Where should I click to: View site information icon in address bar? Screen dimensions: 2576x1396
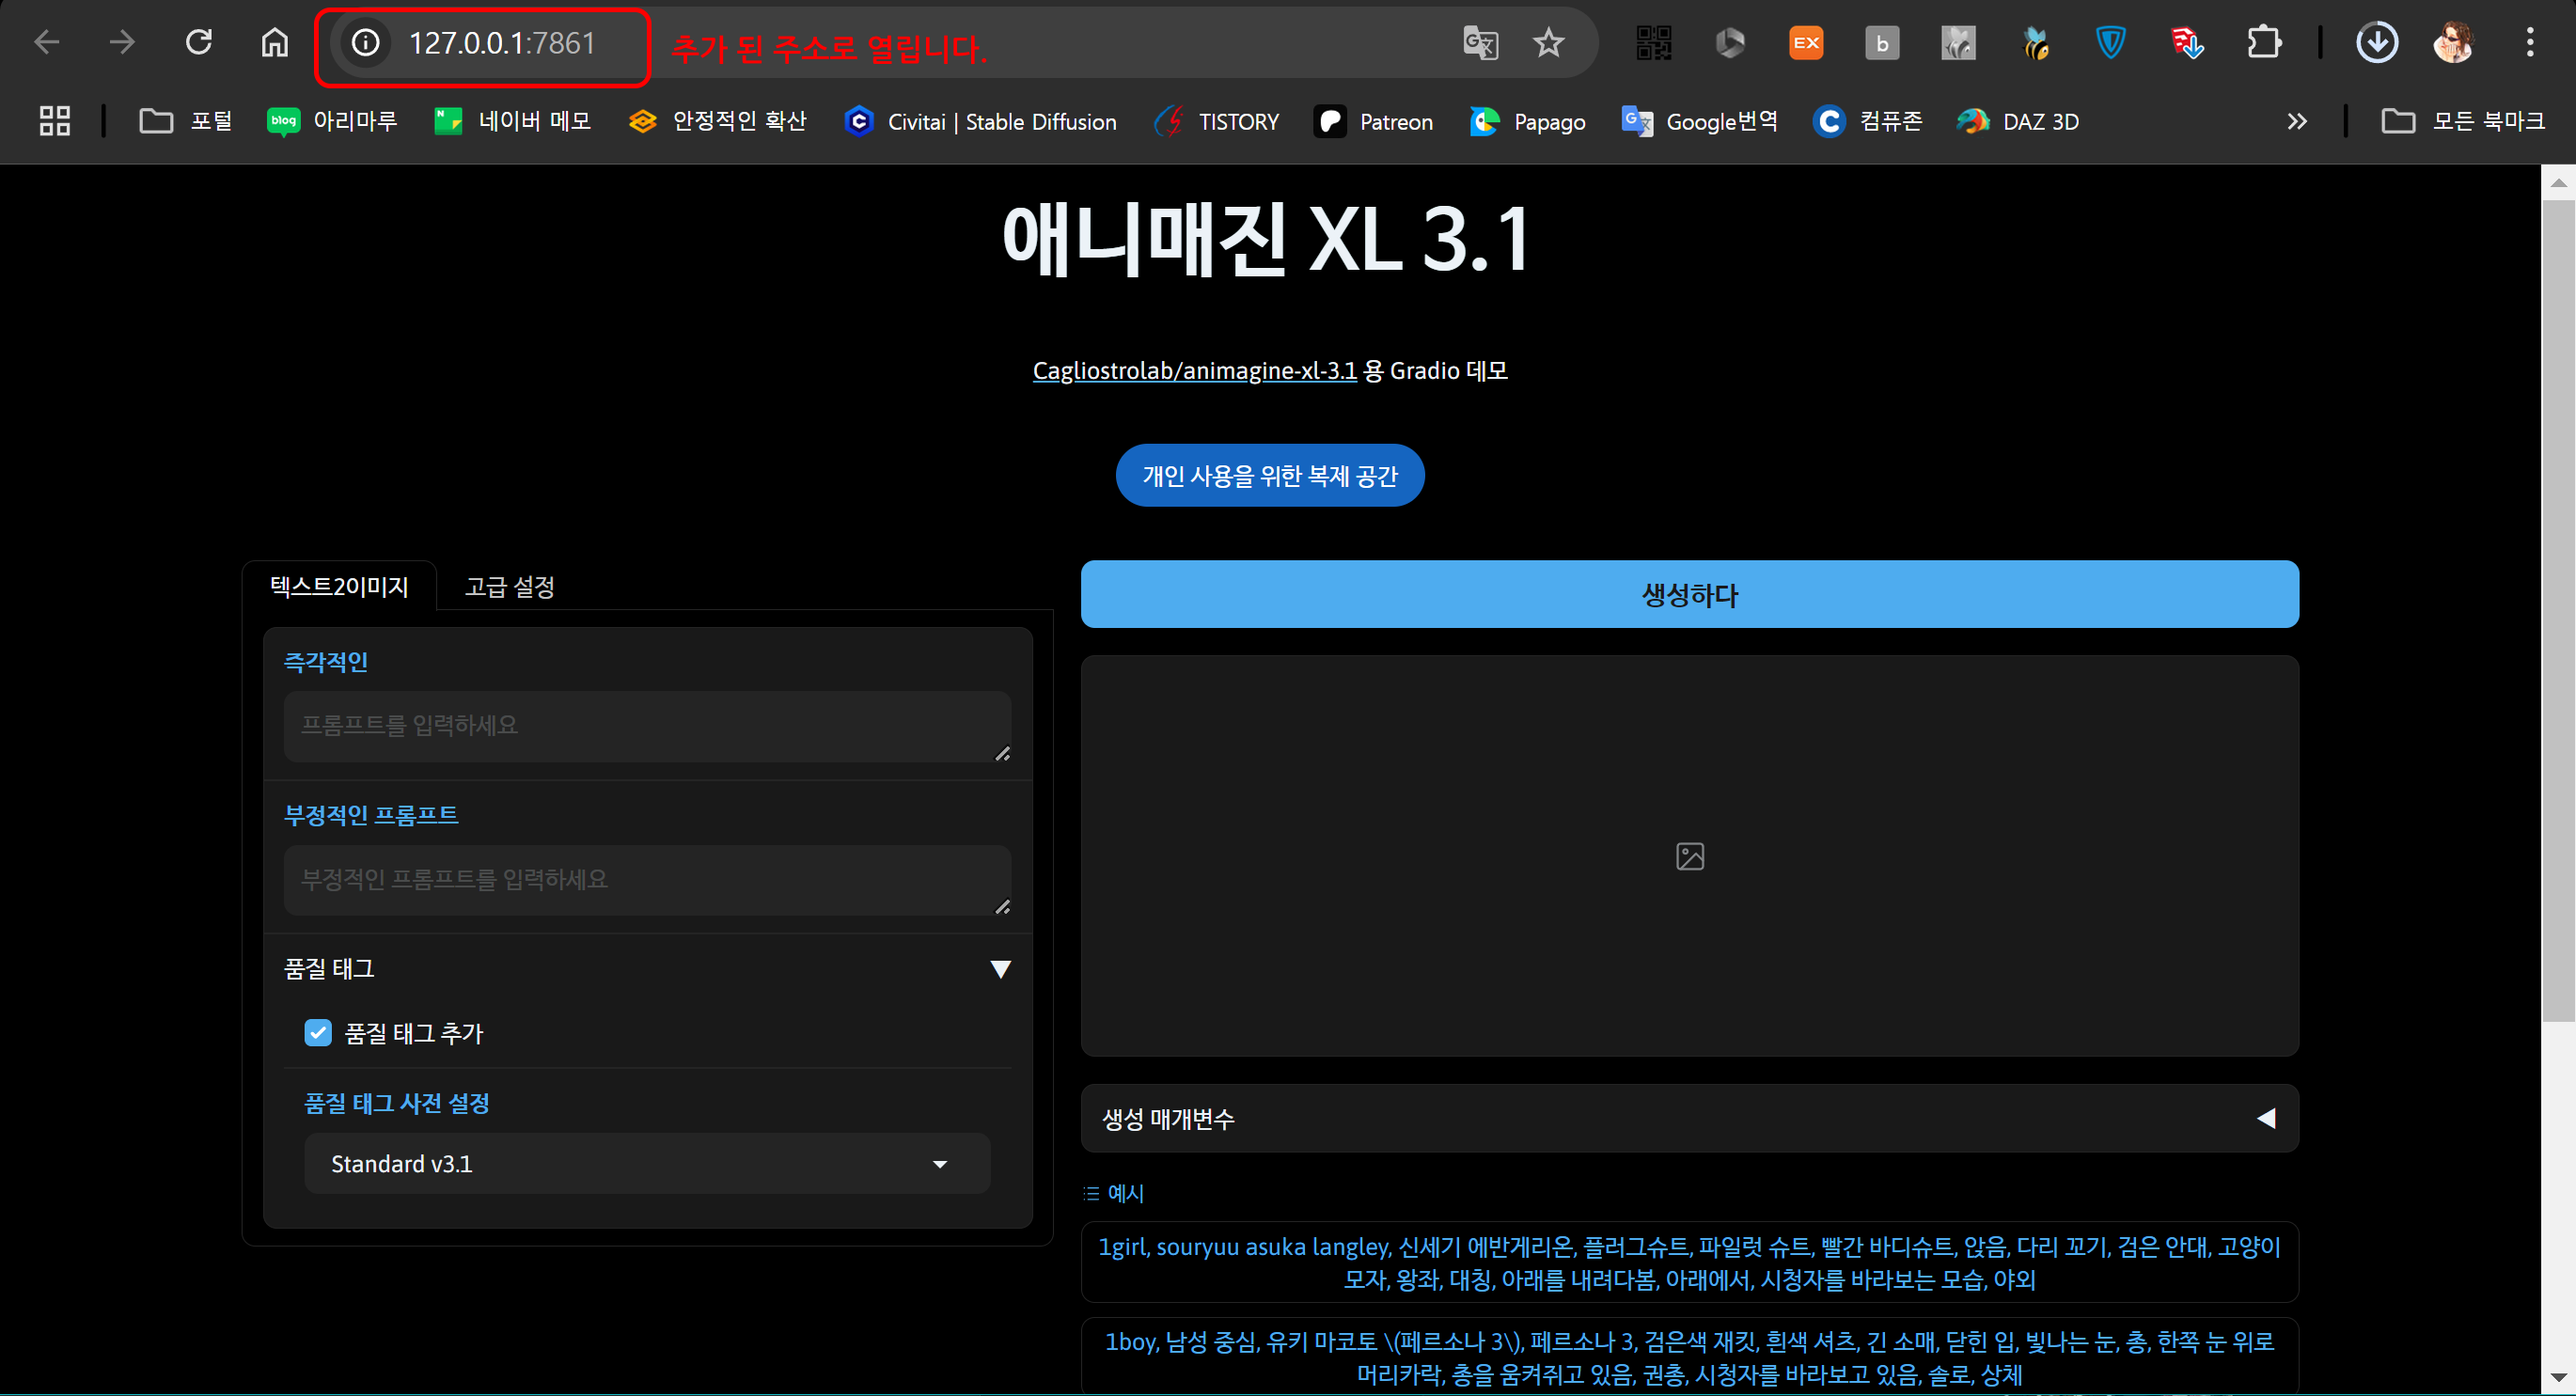tap(366, 43)
